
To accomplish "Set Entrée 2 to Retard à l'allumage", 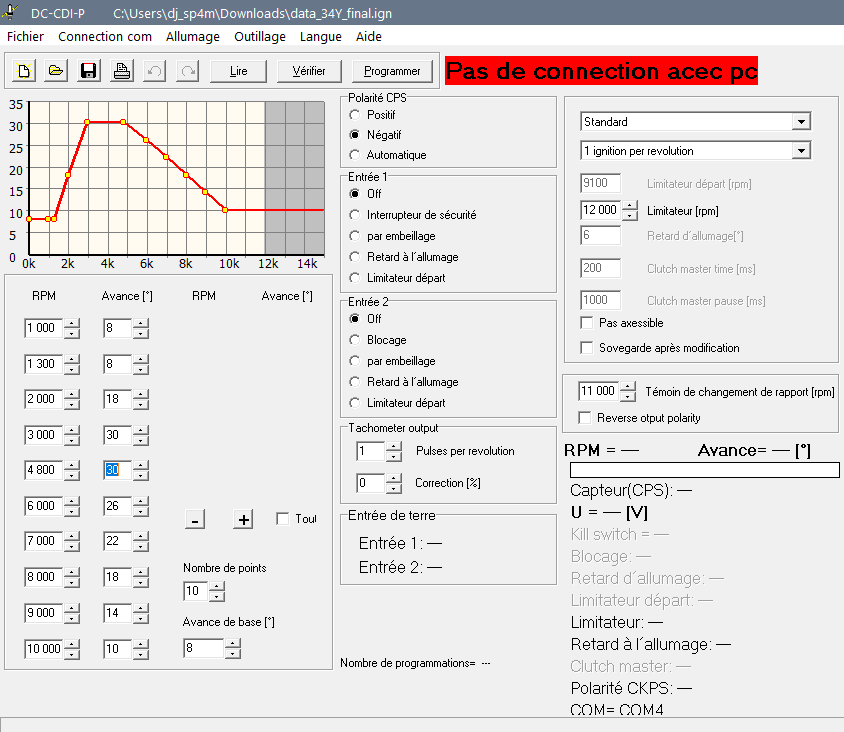I will pos(354,382).
